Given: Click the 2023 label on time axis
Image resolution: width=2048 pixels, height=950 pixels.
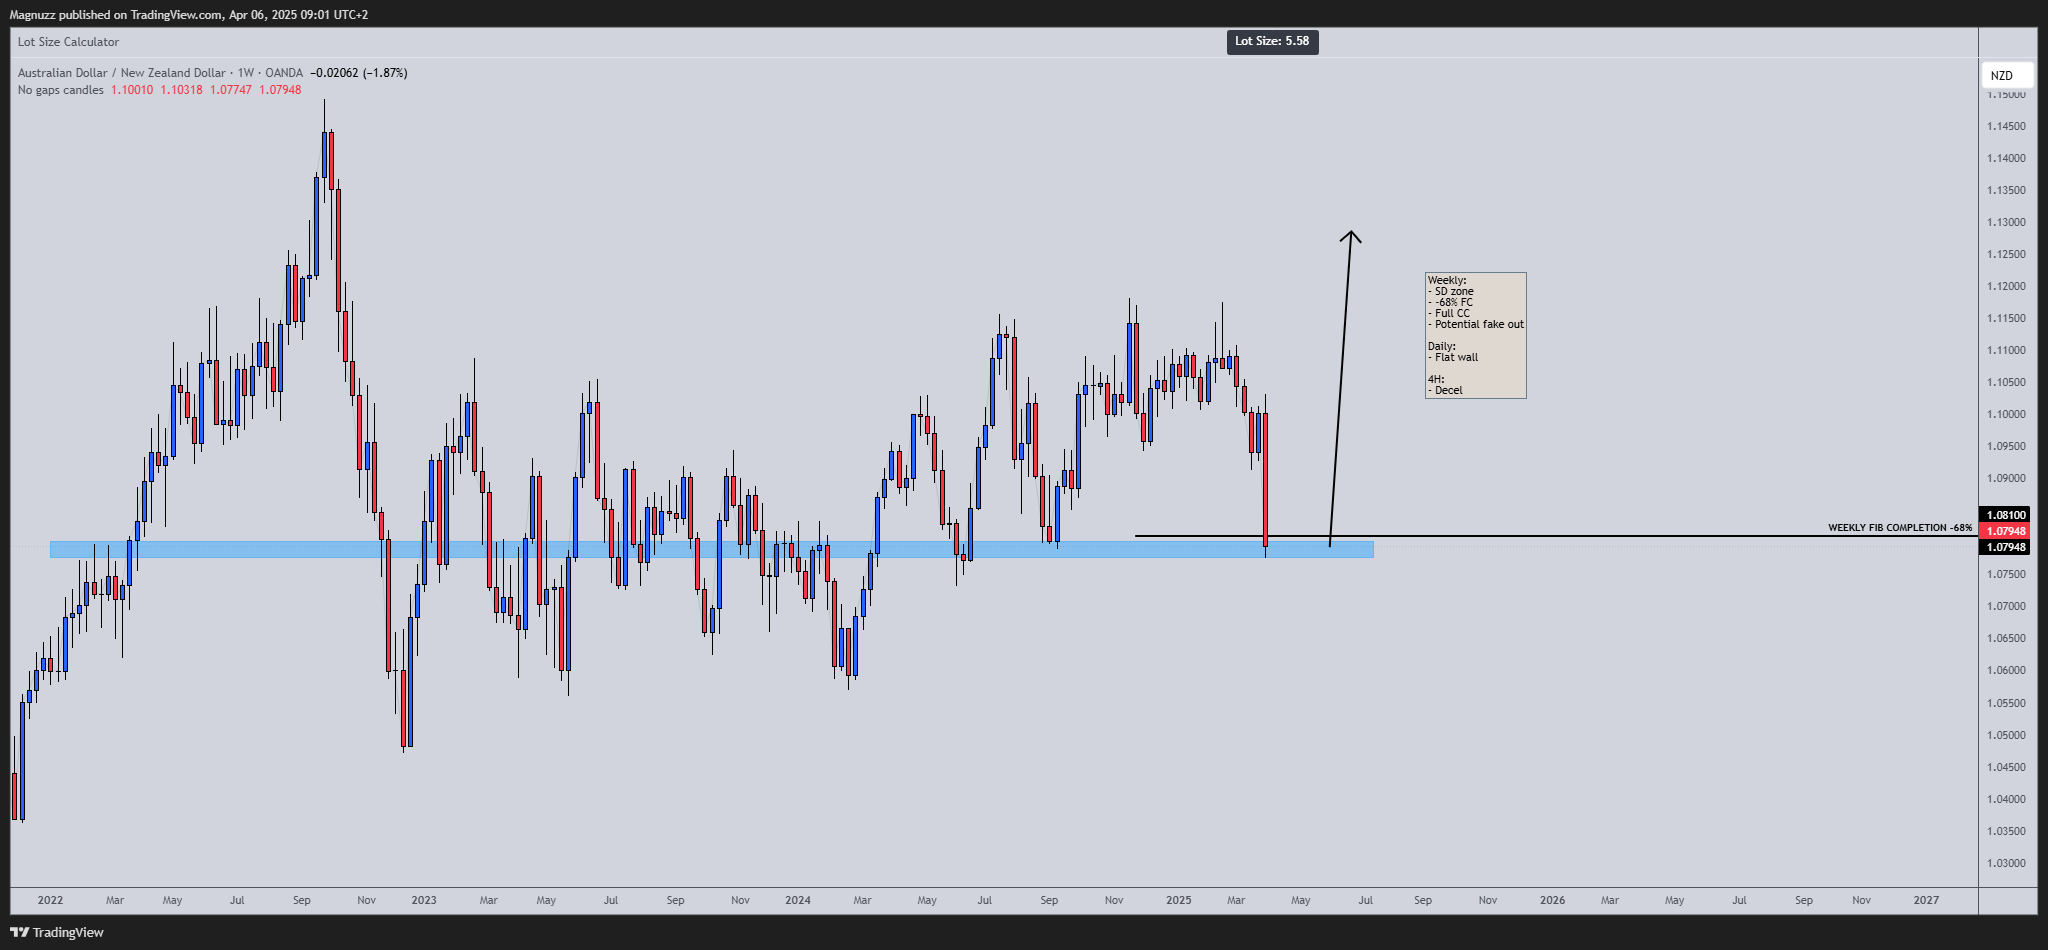Looking at the screenshot, I should pyautogui.click(x=424, y=900).
